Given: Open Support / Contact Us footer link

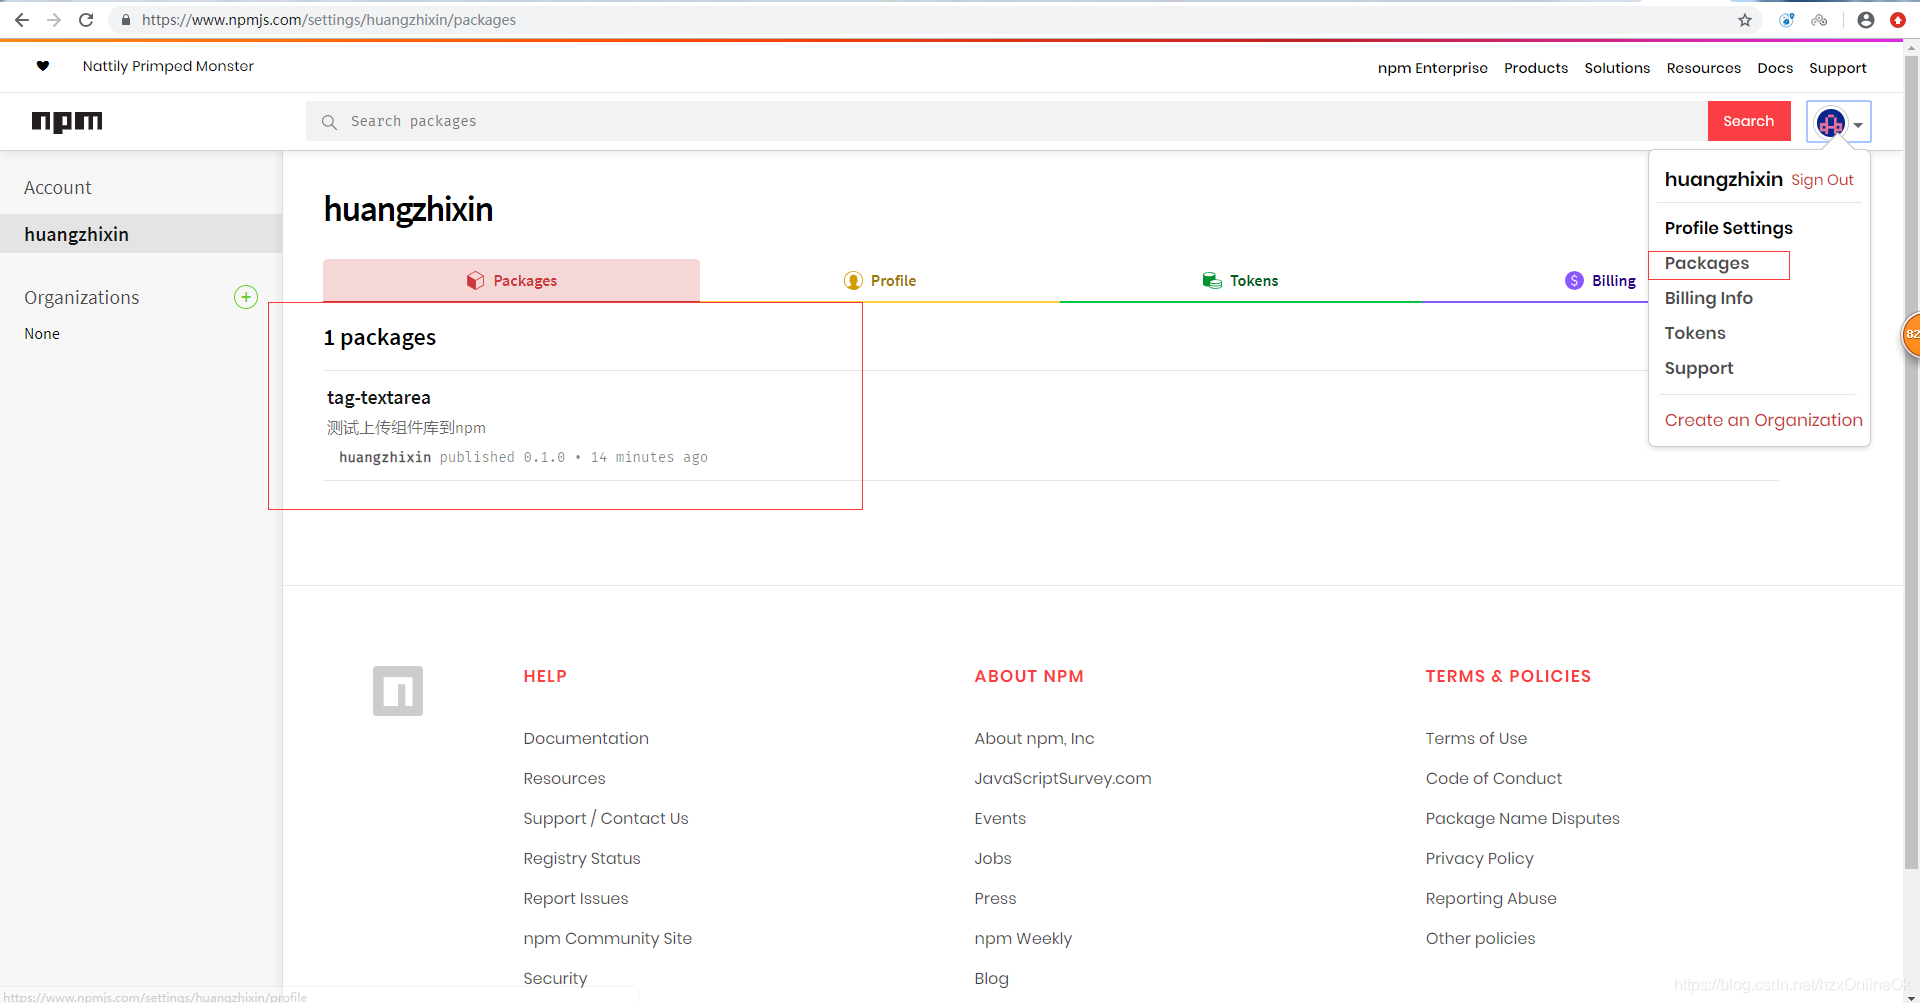Looking at the screenshot, I should click(606, 818).
